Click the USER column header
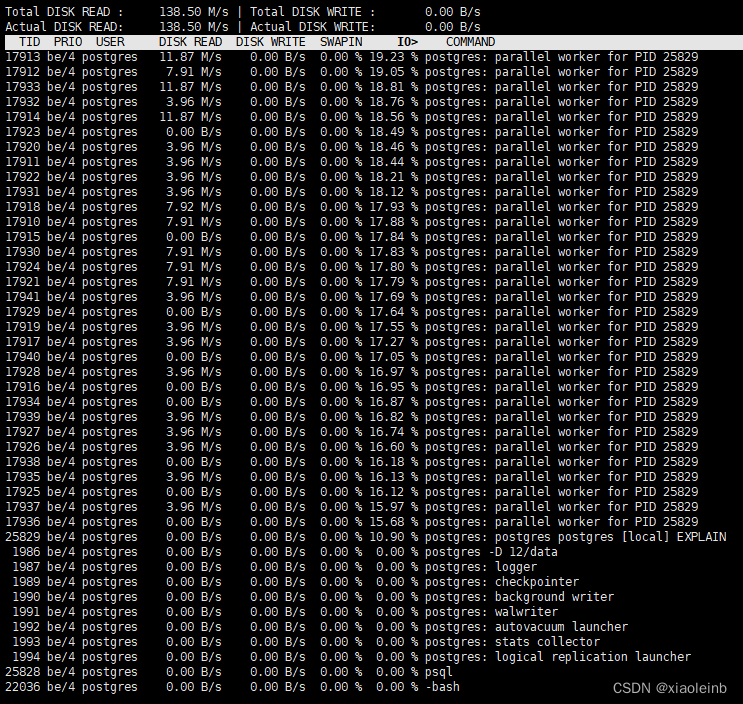This screenshot has width=743, height=704. tap(110, 42)
